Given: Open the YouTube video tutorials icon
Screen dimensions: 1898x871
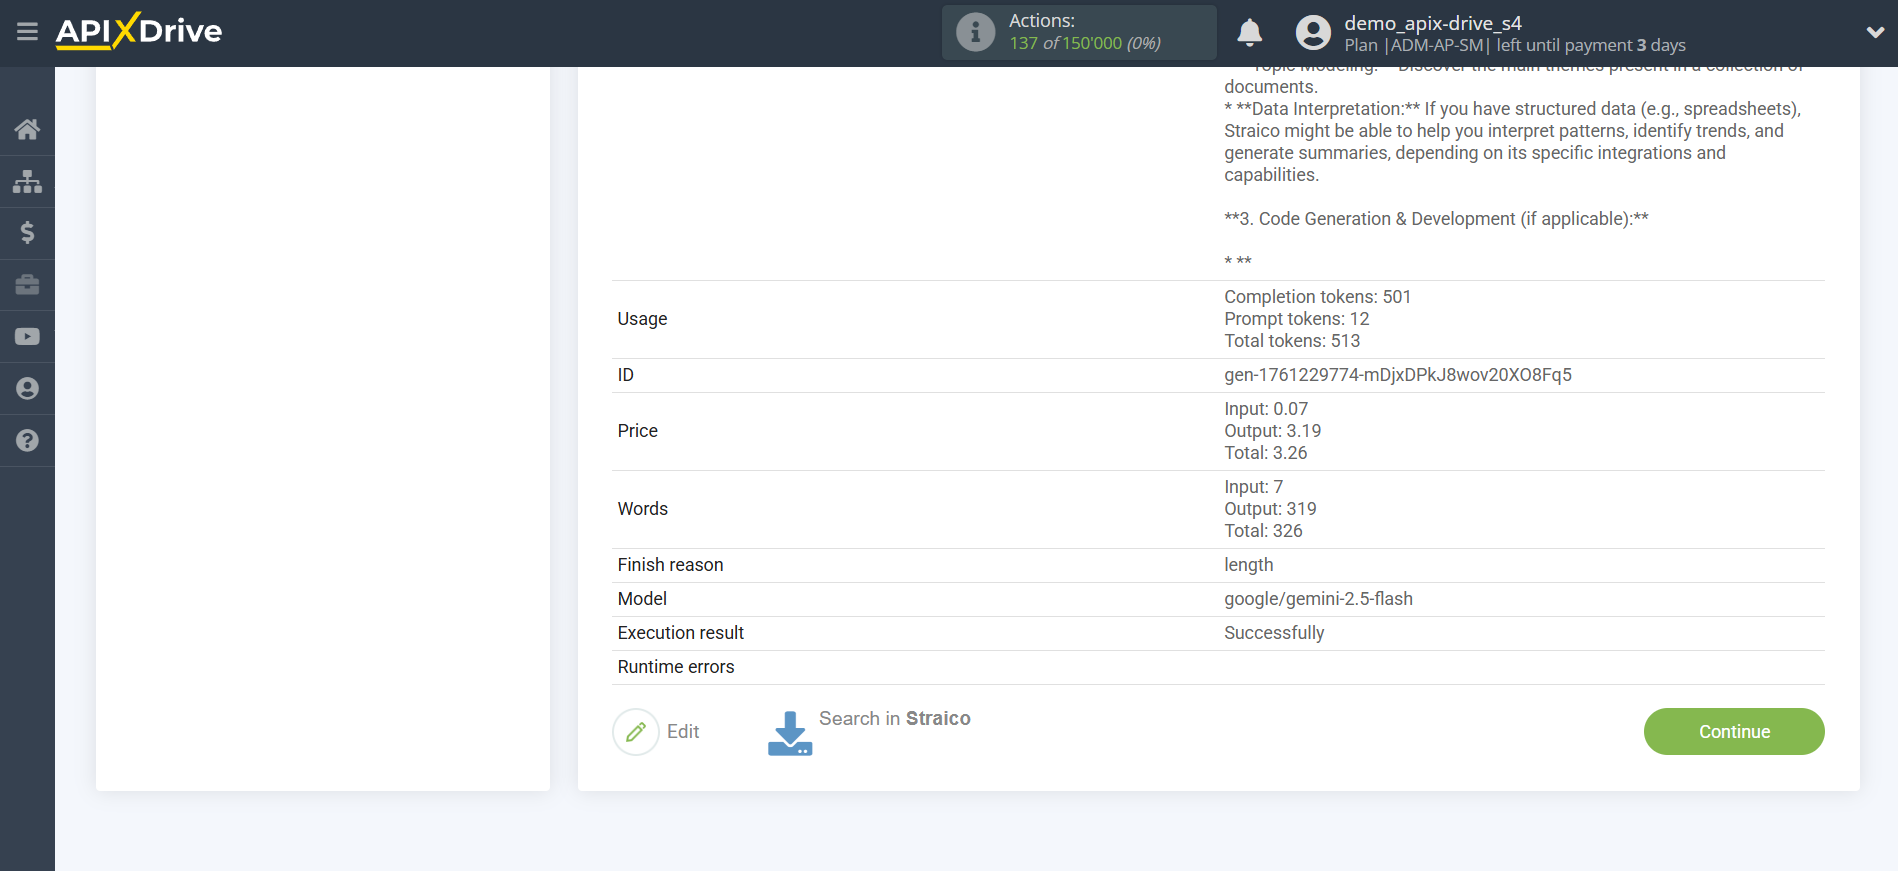Looking at the screenshot, I should coord(27,337).
